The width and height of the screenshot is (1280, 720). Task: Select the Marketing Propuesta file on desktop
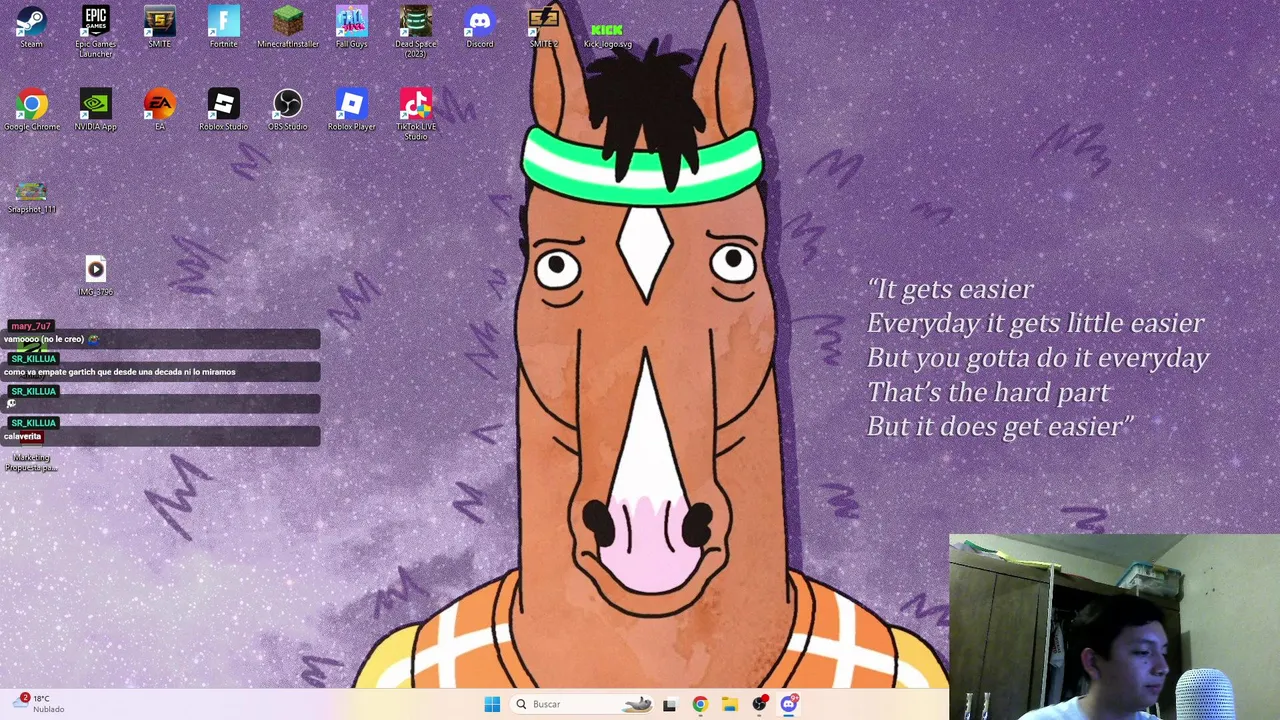31,462
